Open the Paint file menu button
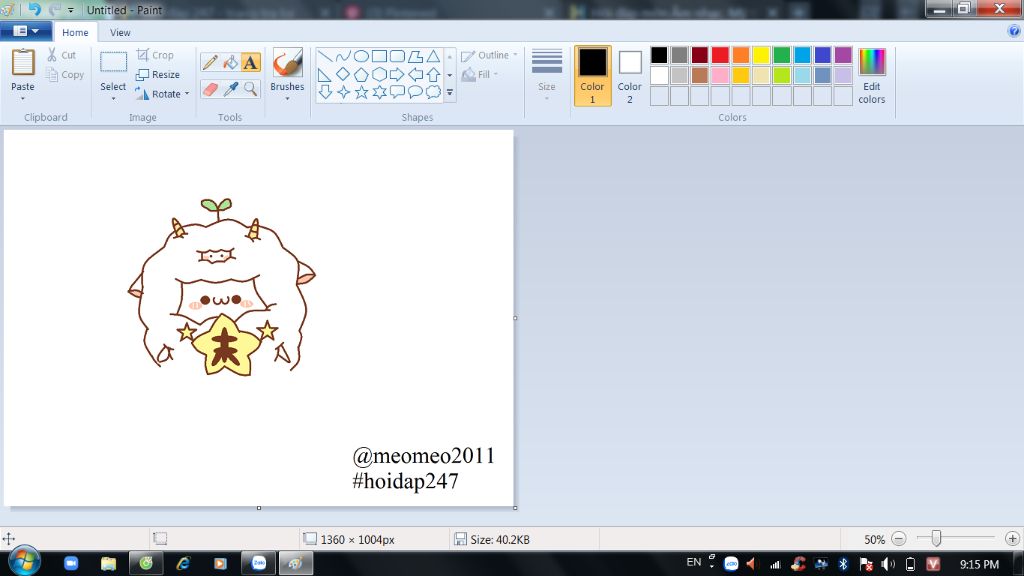The image size is (1024, 576). pyautogui.click(x=25, y=31)
